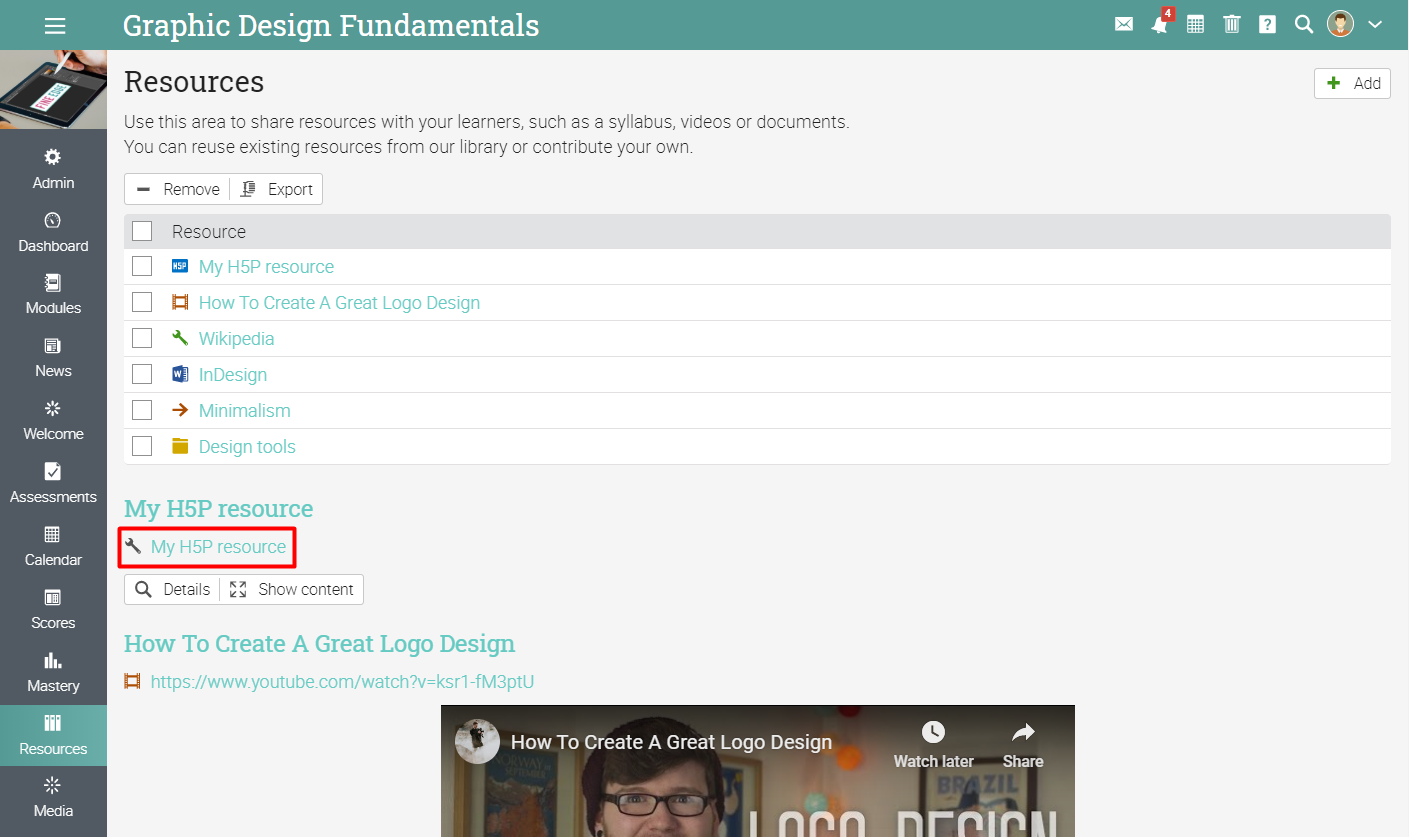
Task: Open How To Create A Great Logo Design row
Action: click(x=339, y=303)
